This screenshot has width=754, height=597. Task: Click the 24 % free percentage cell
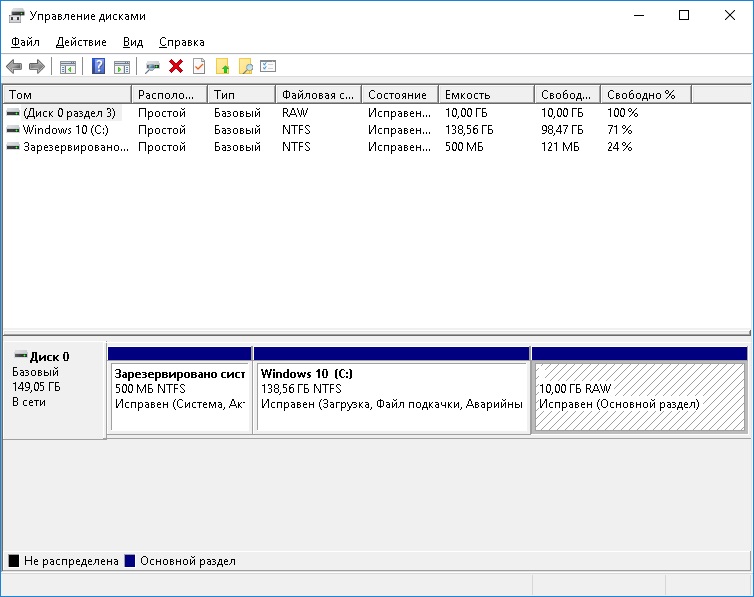[619, 147]
